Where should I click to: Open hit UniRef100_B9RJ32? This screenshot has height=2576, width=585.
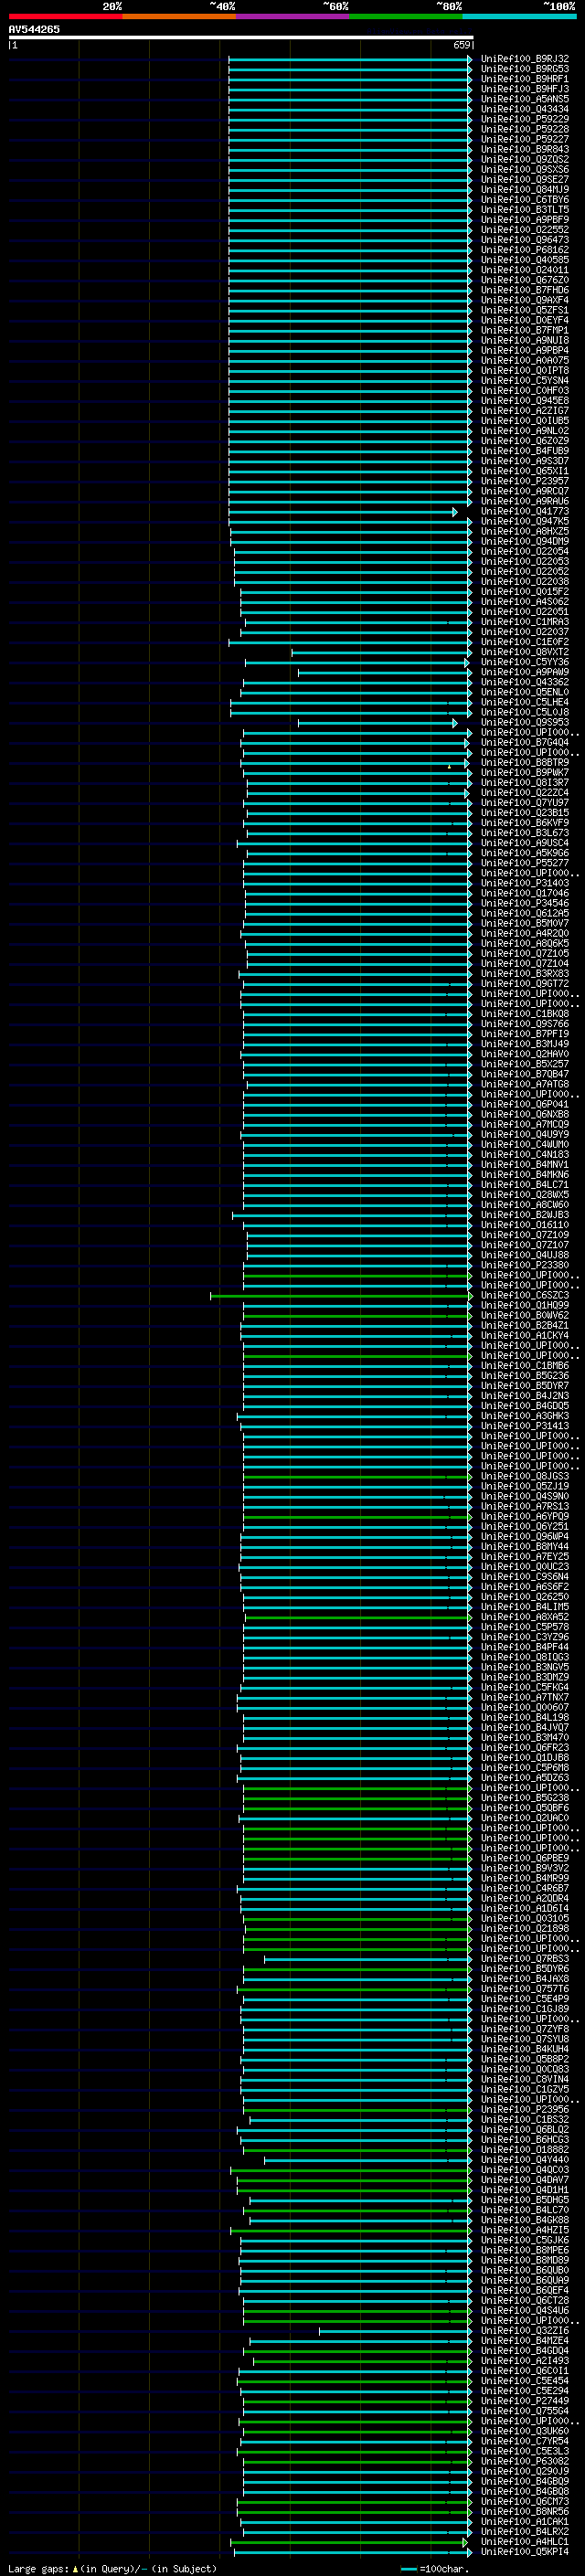click(525, 59)
